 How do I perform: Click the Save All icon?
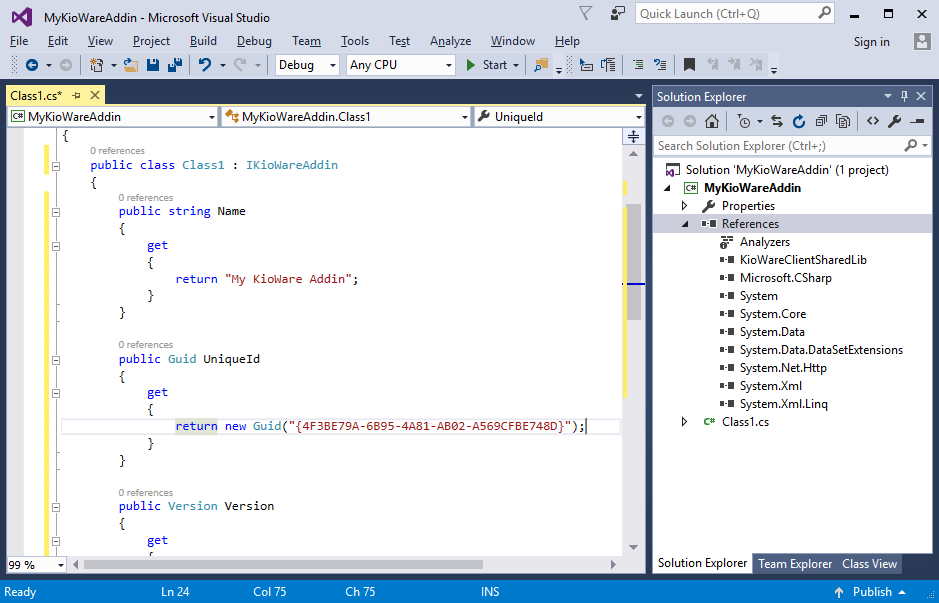coord(175,65)
